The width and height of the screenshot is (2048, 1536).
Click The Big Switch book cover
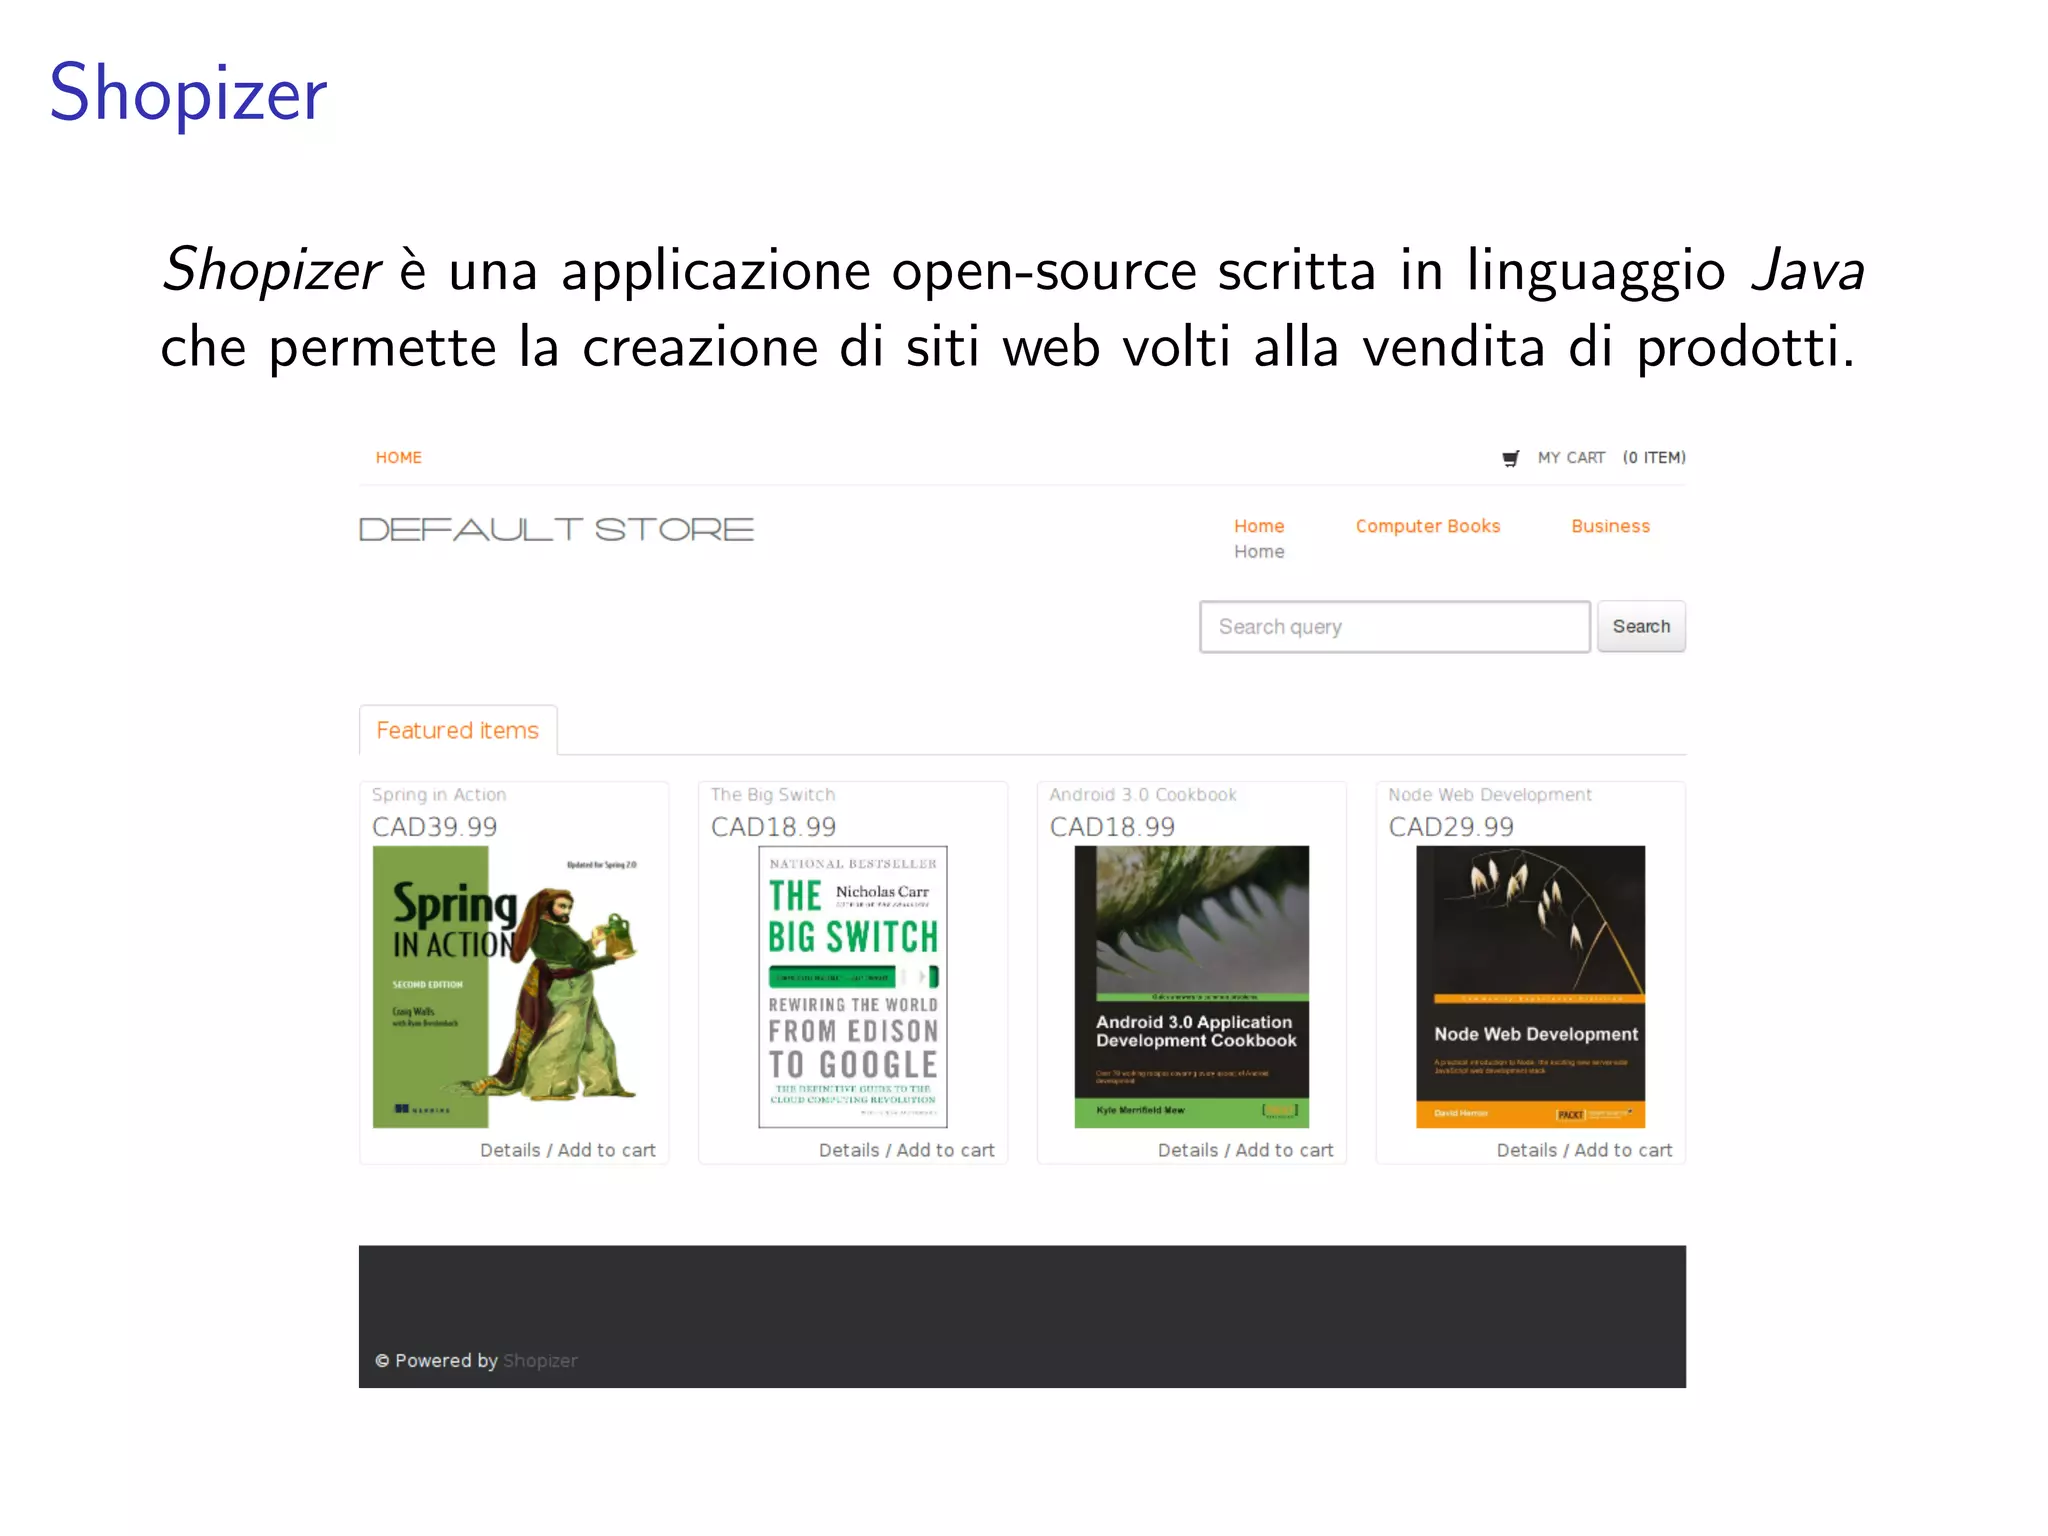coord(853,987)
